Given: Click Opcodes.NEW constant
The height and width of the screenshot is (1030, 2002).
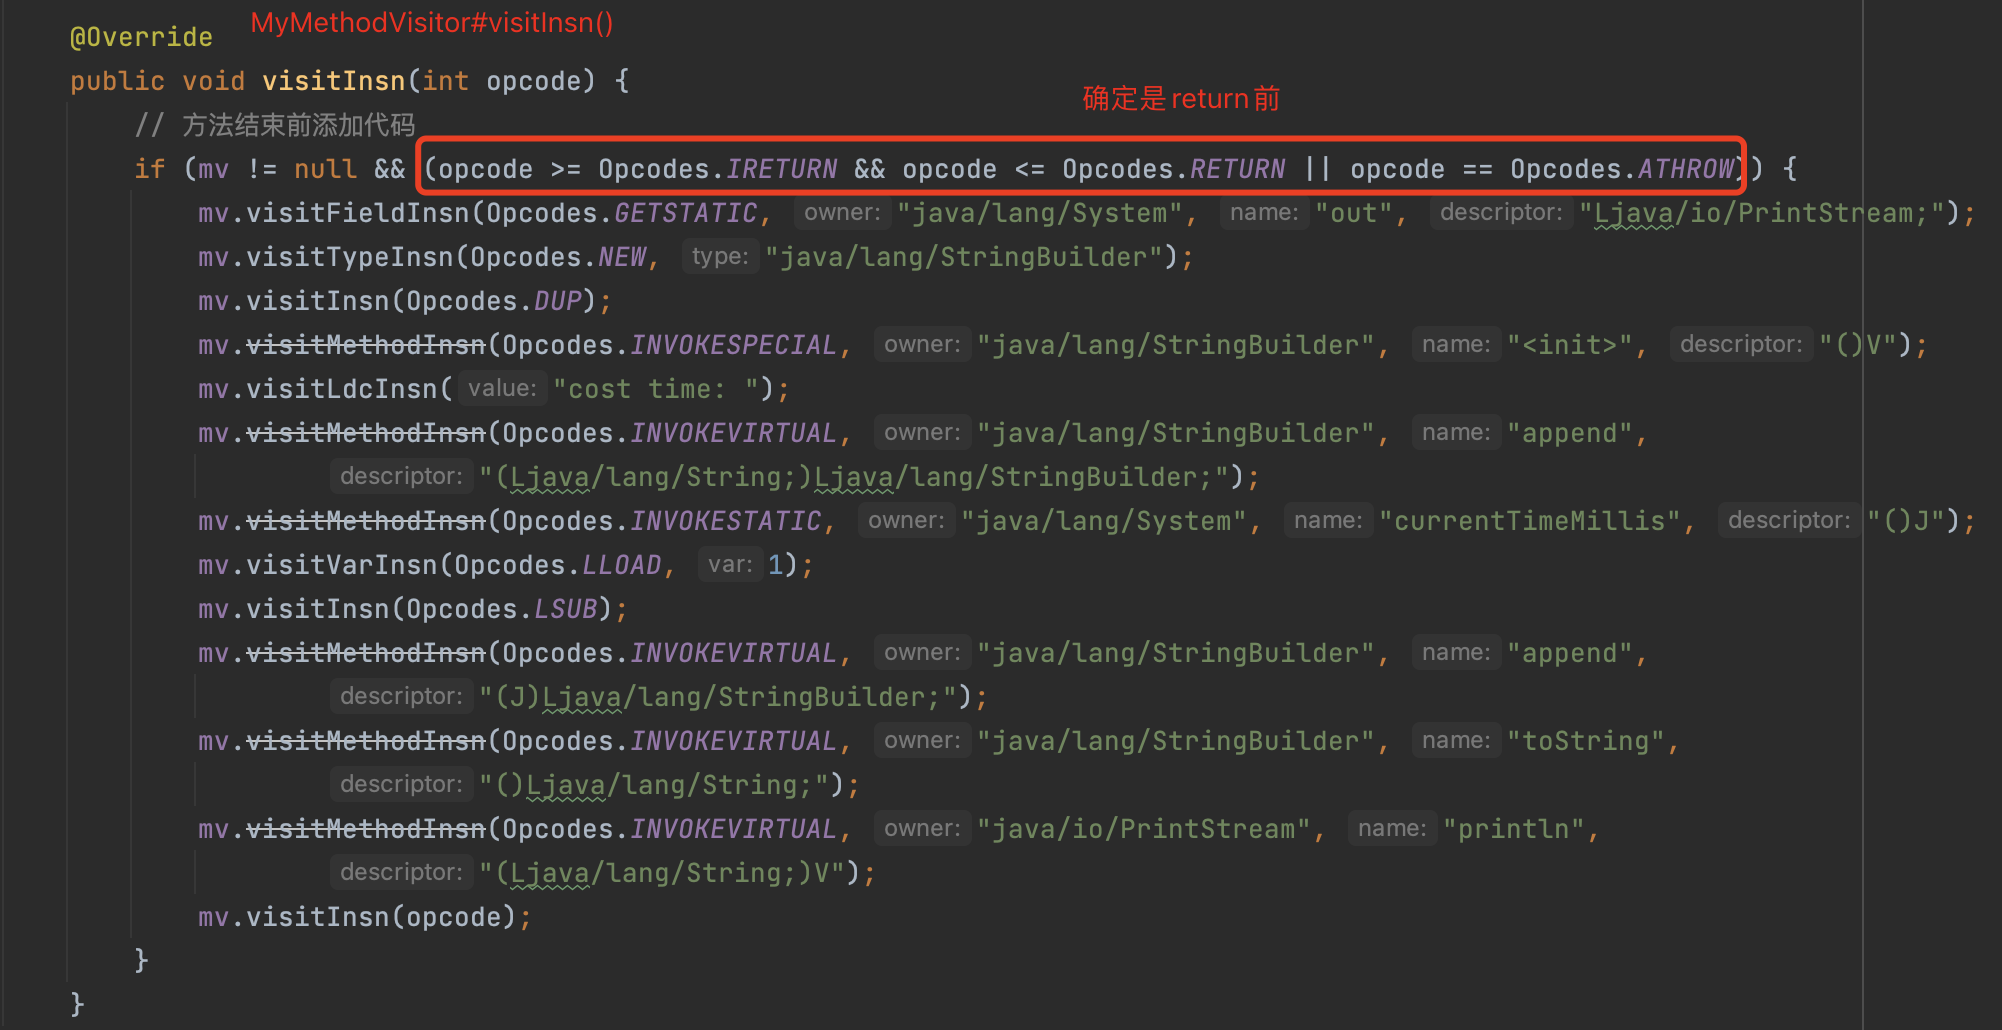Looking at the screenshot, I should (x=558, y=257).
